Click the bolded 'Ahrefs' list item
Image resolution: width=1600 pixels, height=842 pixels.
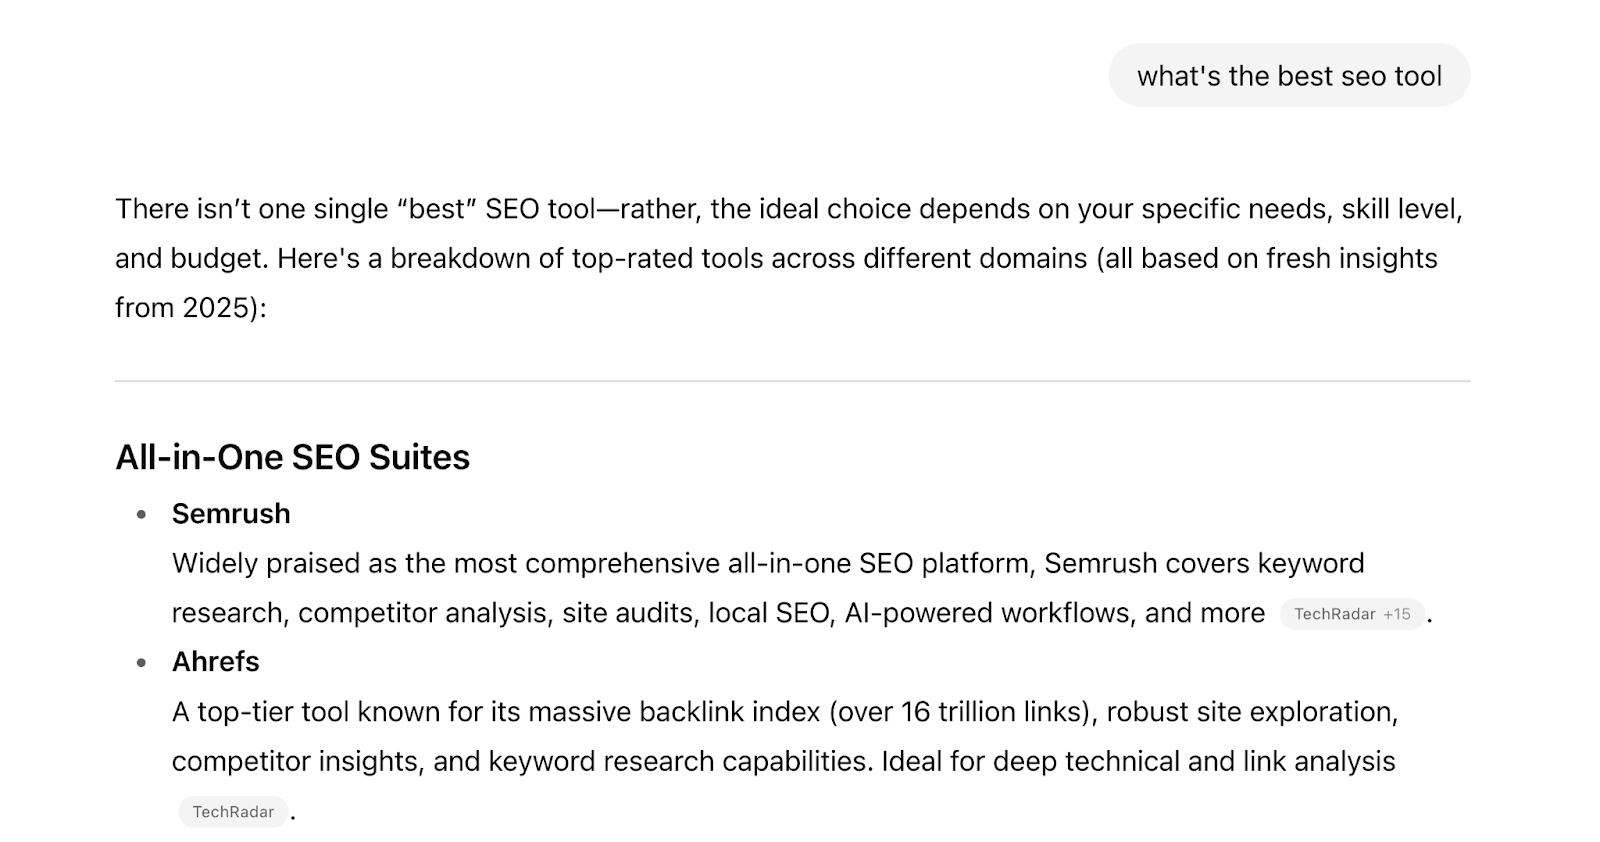pos(215,661)
